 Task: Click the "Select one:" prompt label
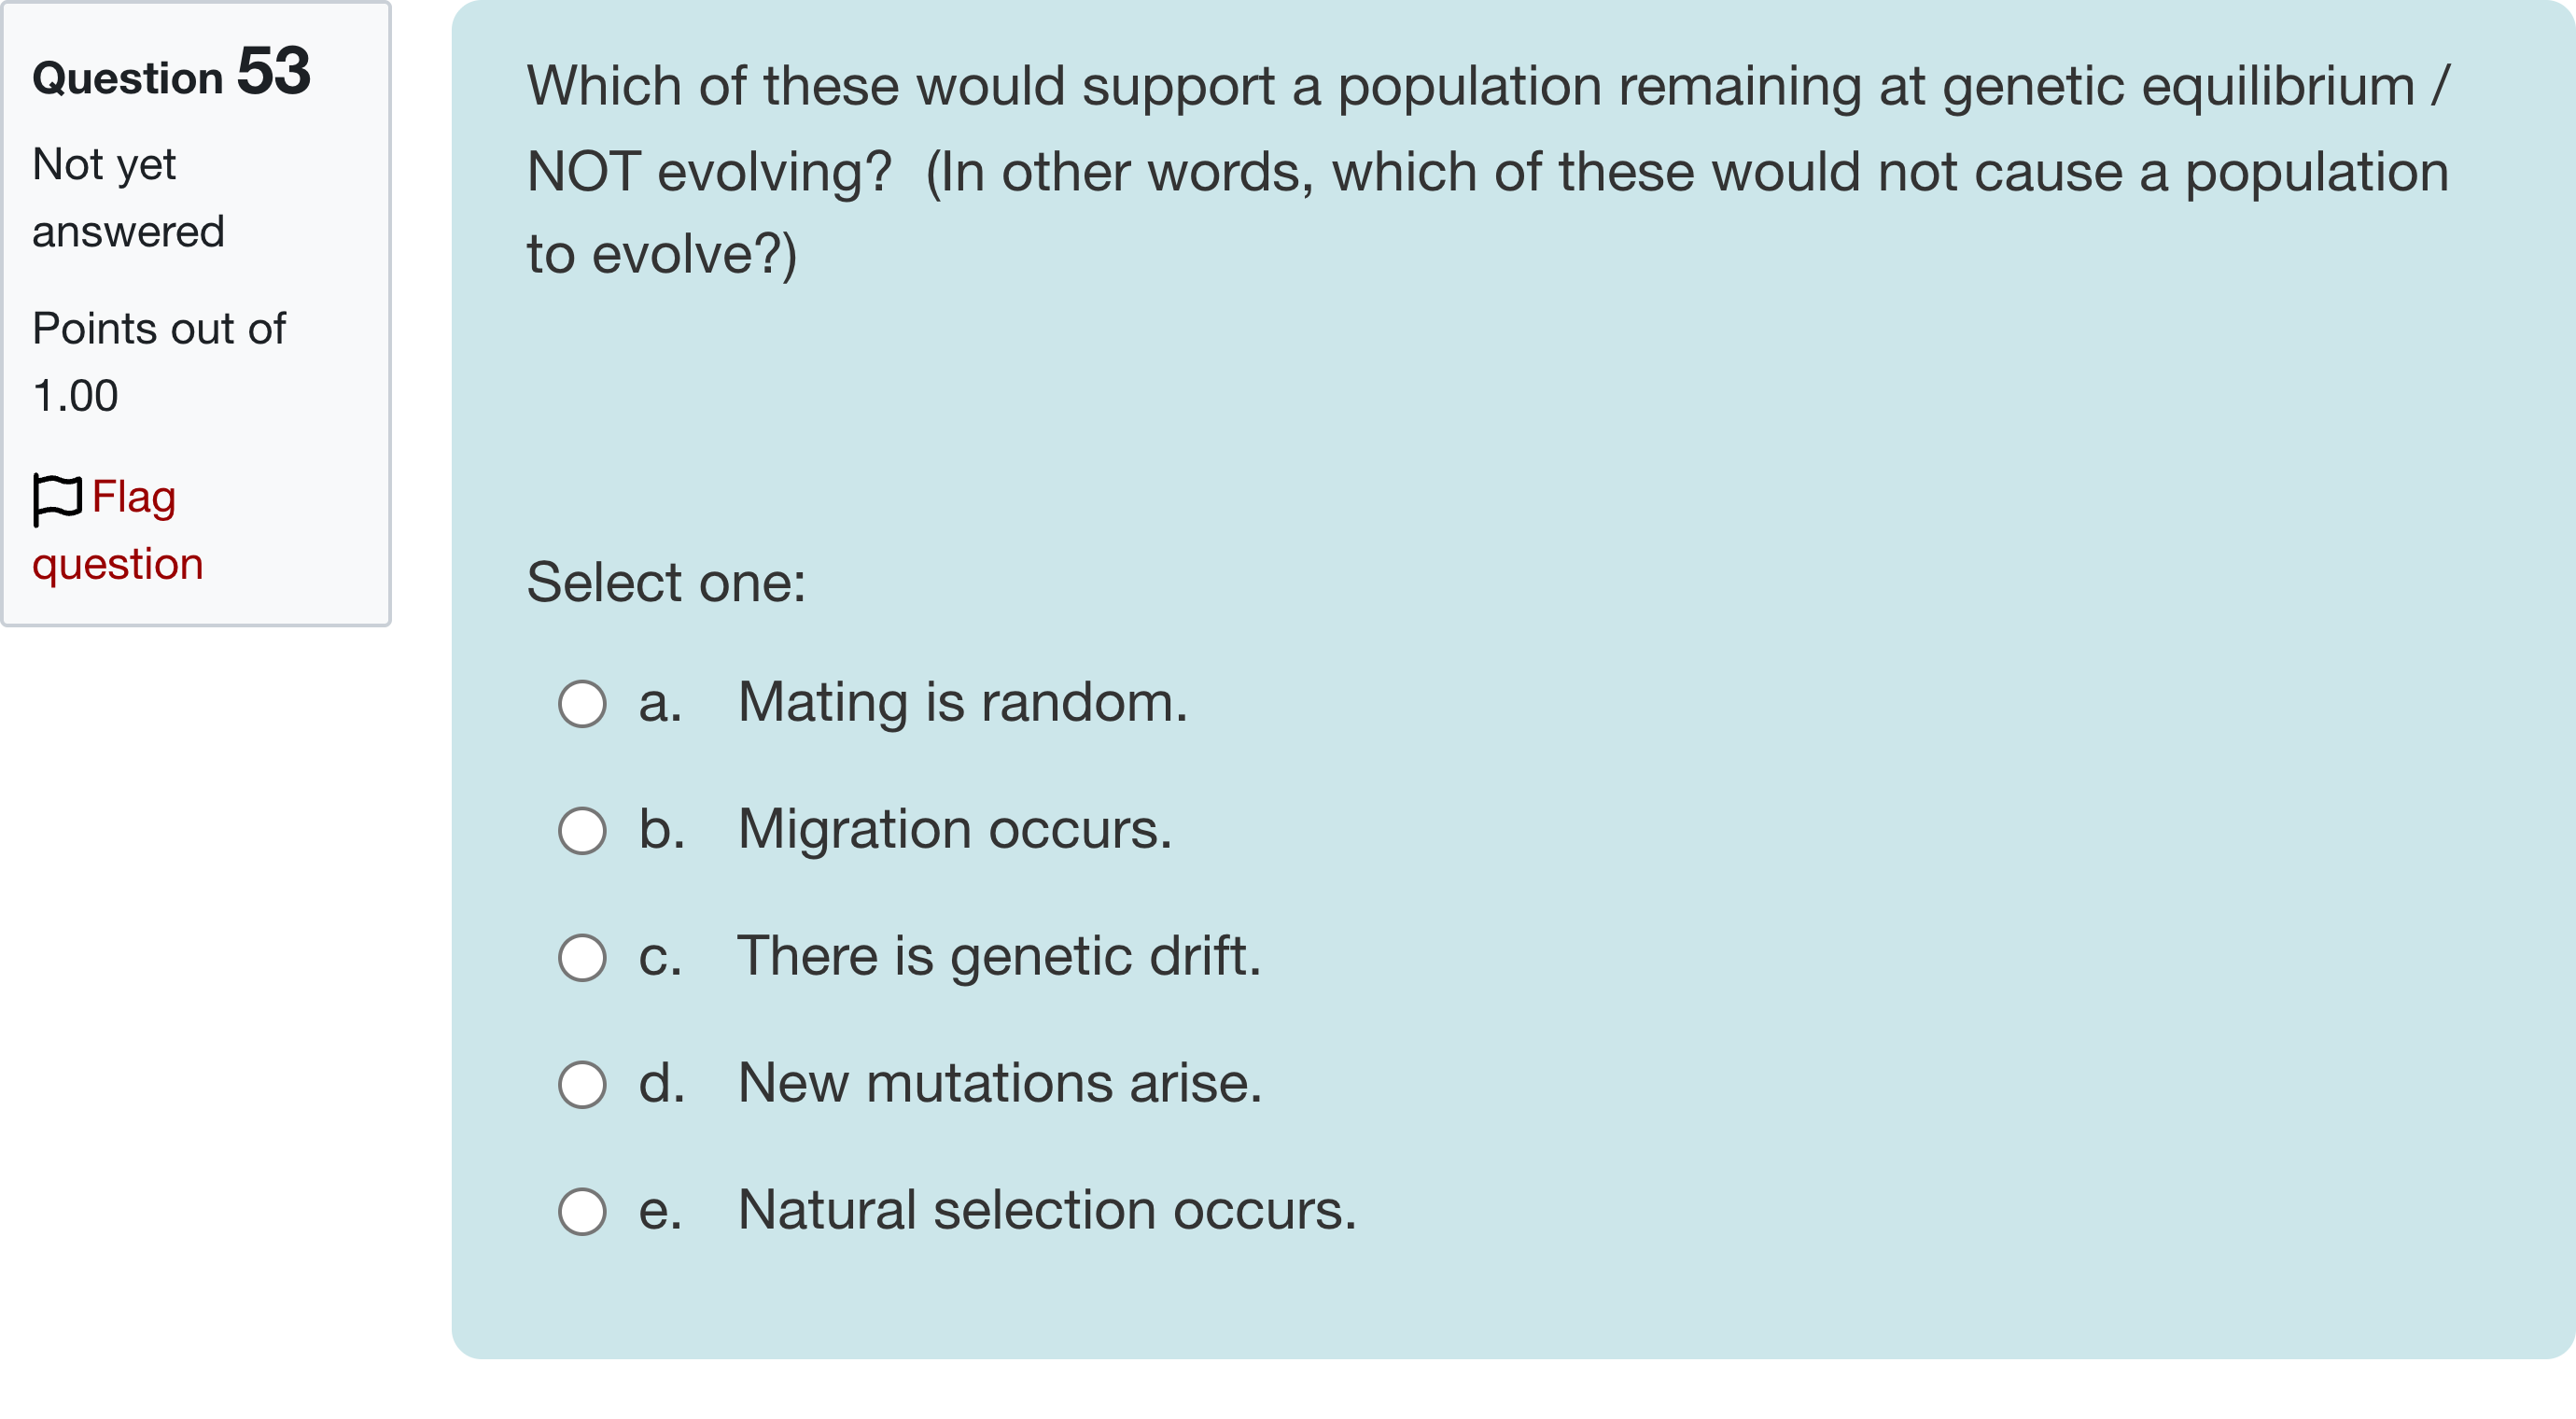[666, 582]
